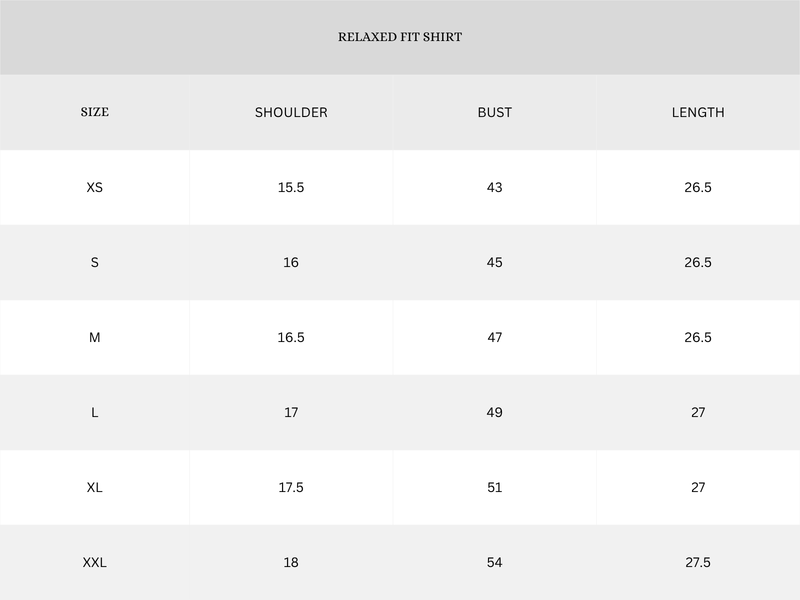Select the XS size row label
The height and width of the screenshot is (600, 800).
pyautogui.click(x=94, y=187)
